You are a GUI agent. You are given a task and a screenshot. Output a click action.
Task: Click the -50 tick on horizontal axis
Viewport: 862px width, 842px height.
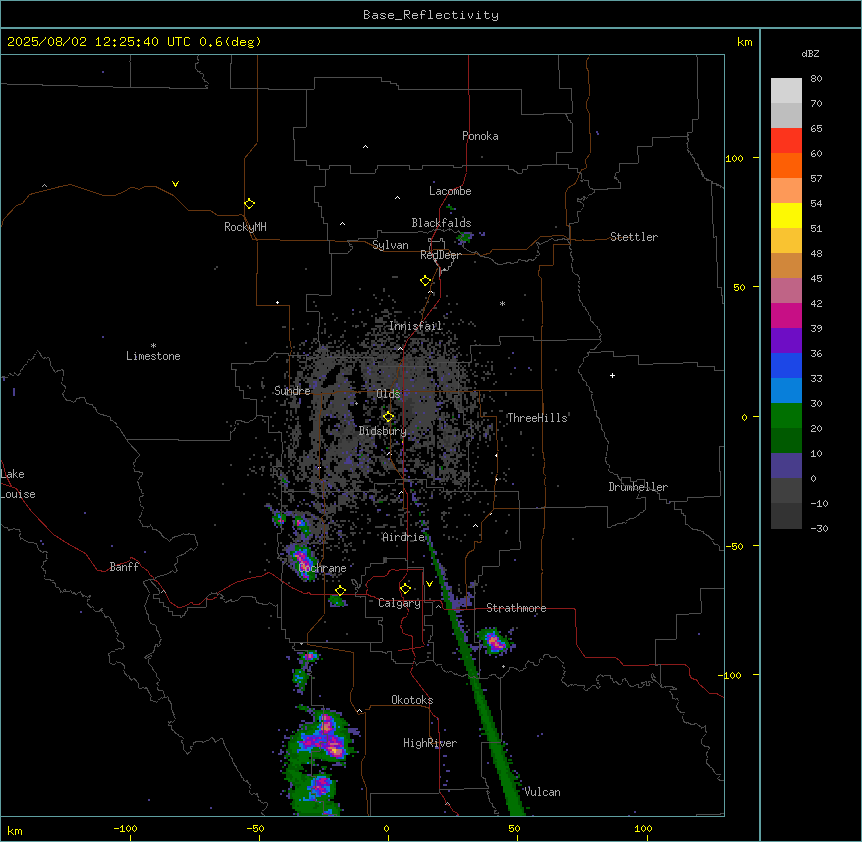pyautogui.click(x=255, y=828)
